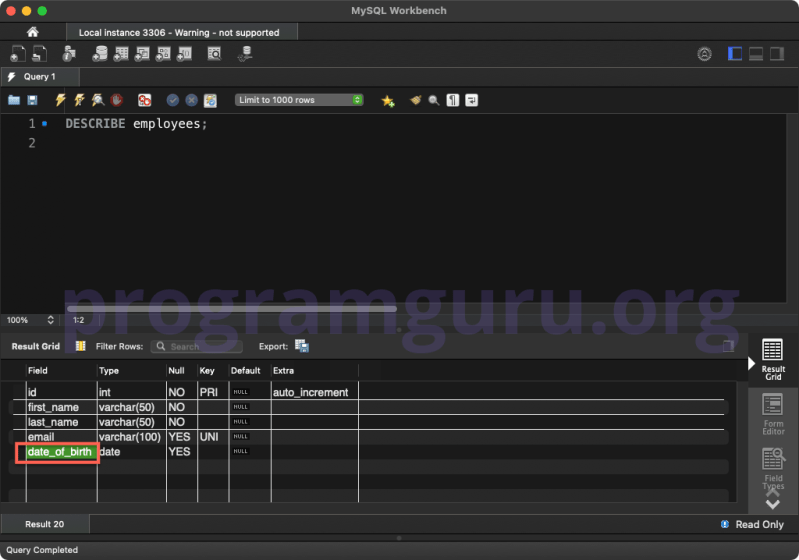799x560 pixels.
Task: Select the first_name field cell
Action: pyautogui.click(x=61, y=407)
